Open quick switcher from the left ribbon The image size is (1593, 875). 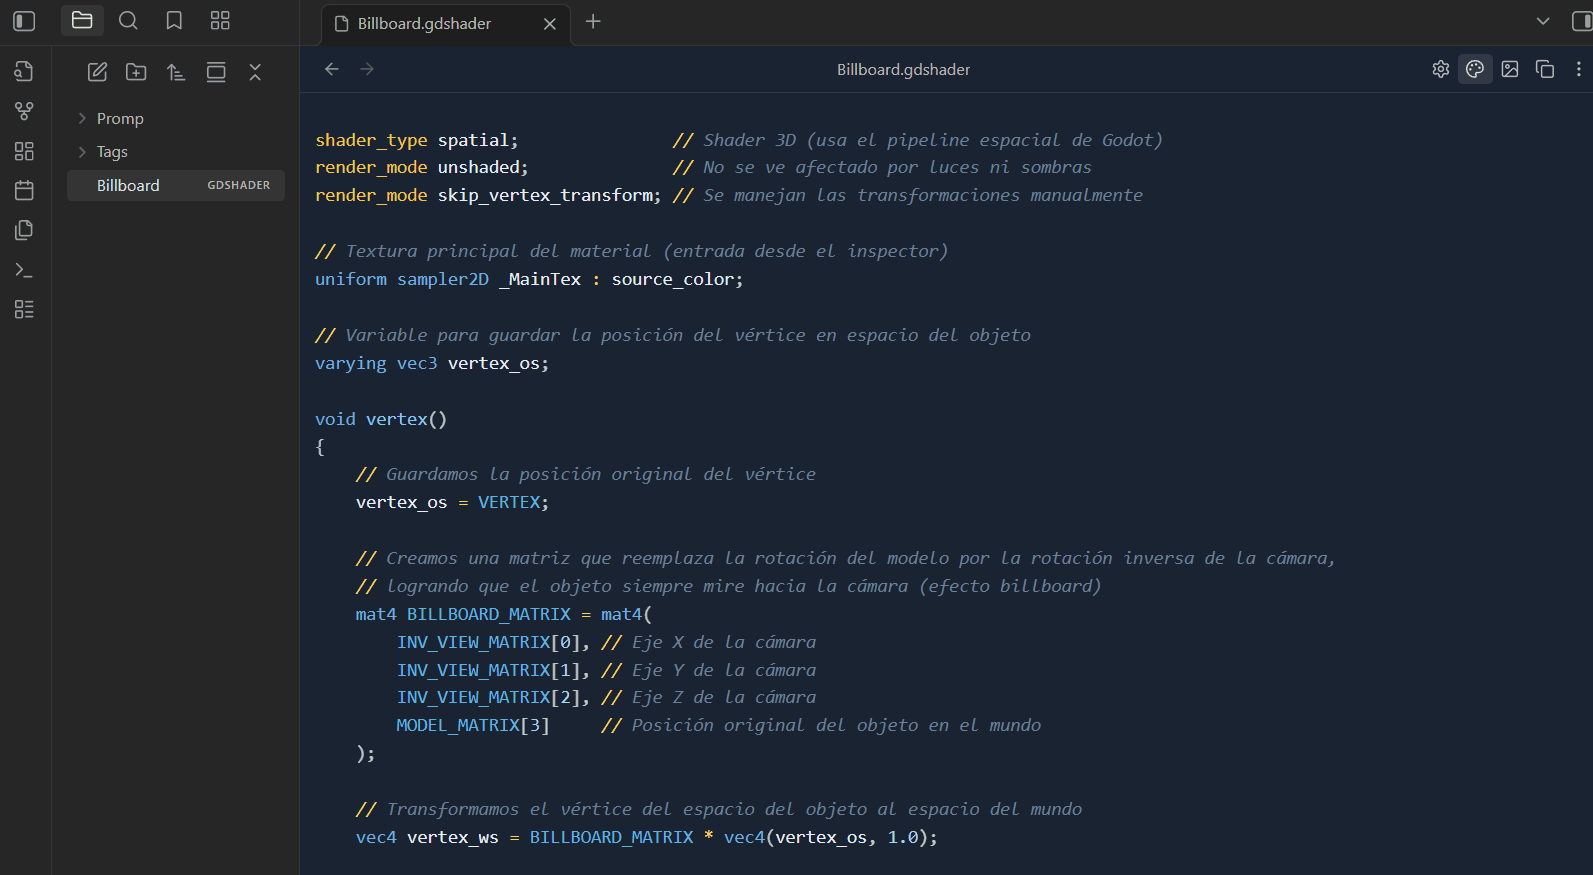[24, 71]
